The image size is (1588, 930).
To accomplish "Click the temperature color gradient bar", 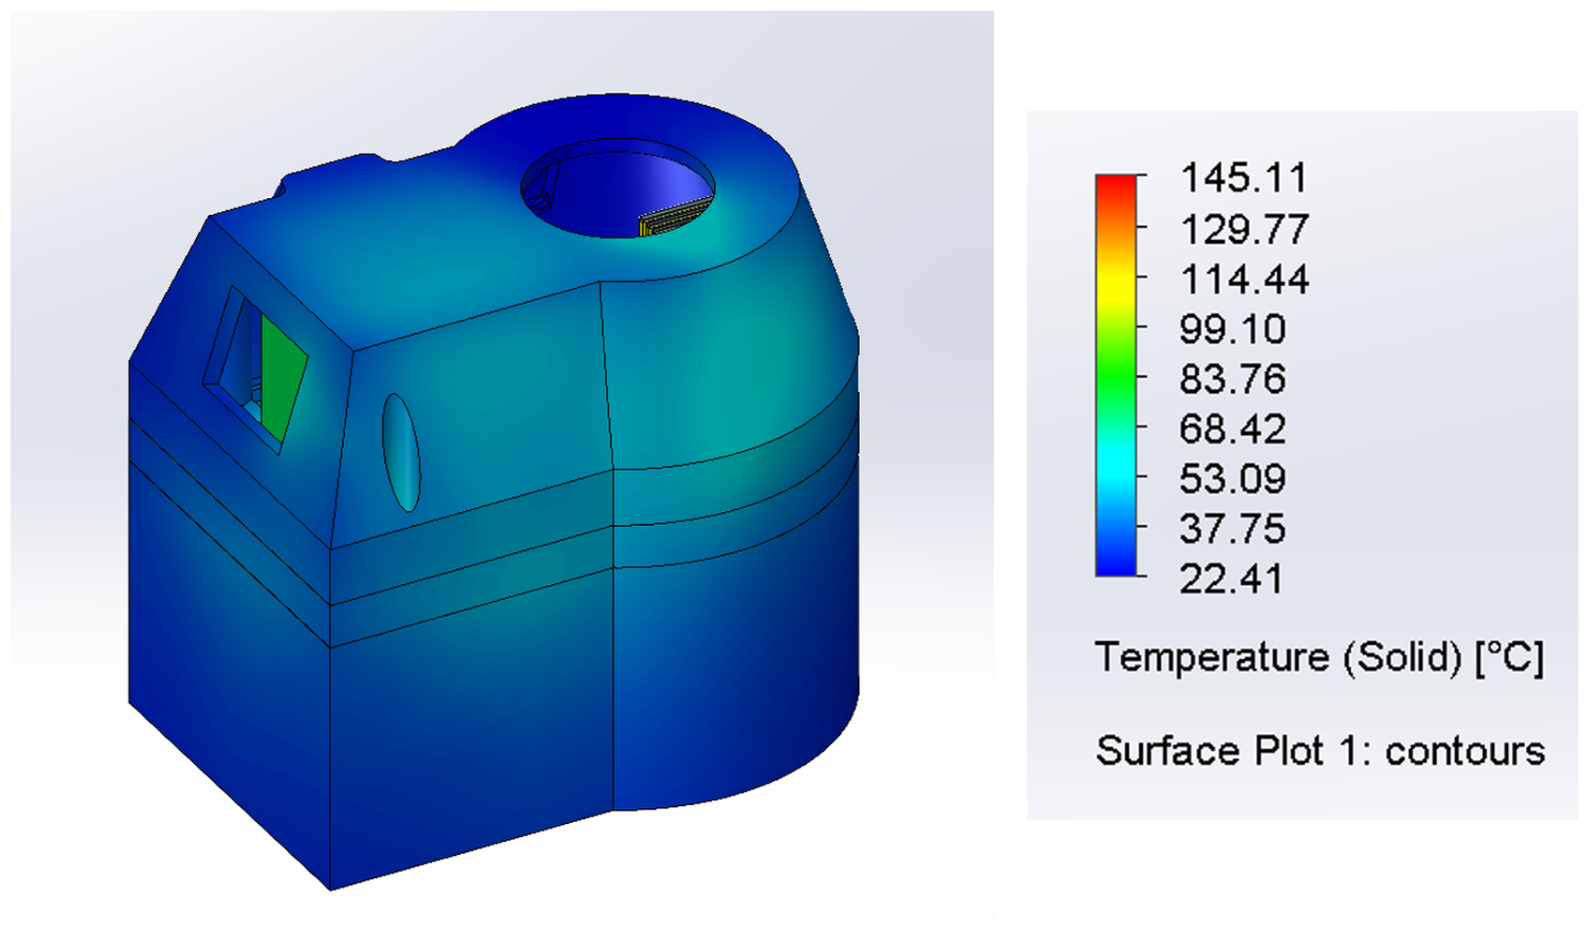I will pyautogui.click(x=1116, y=375).
